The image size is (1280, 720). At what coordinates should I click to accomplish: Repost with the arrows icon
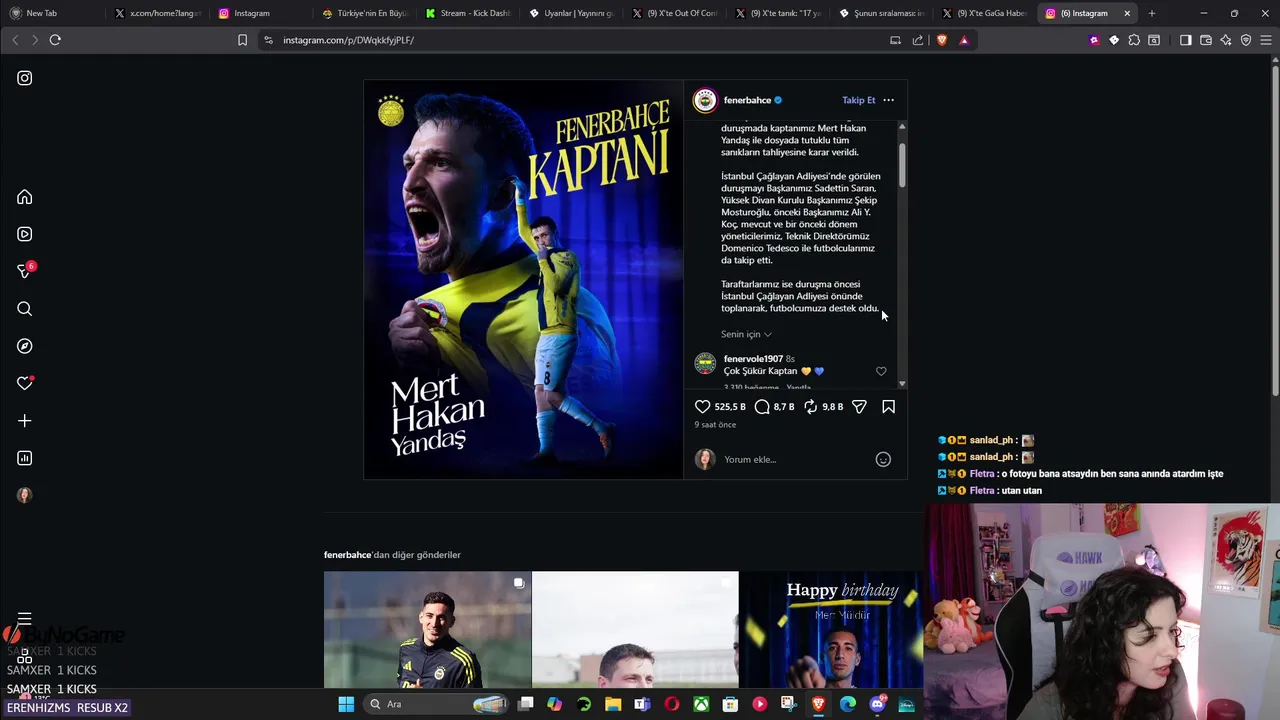[x=810, y=407]
